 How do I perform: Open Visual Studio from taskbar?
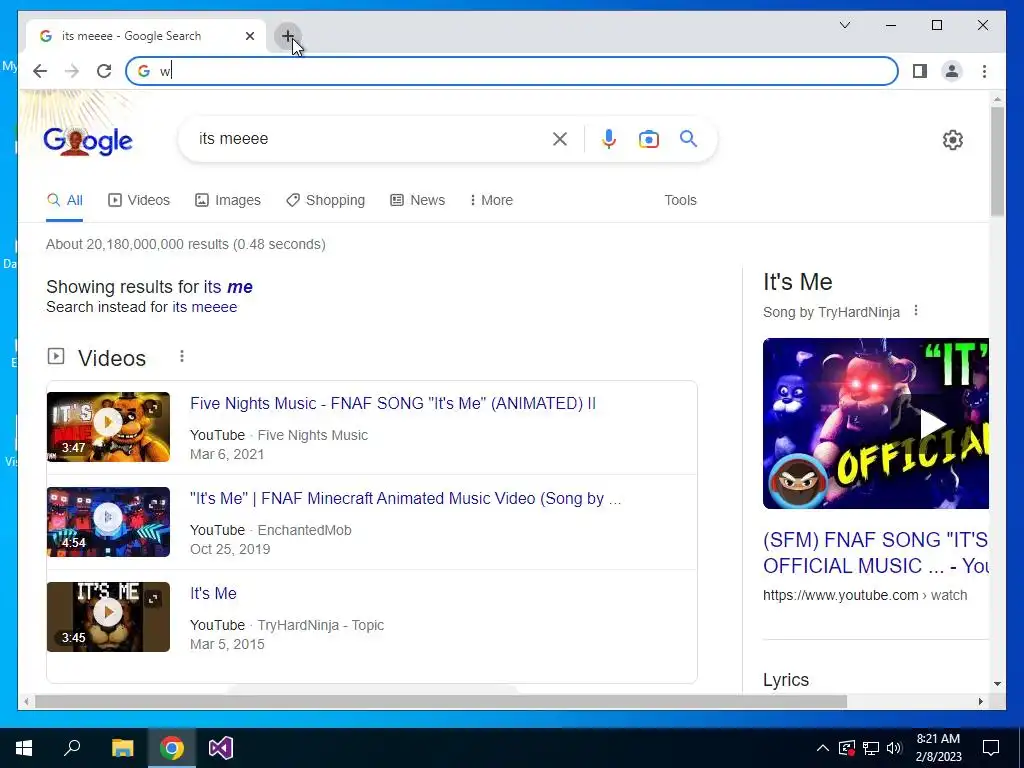click(x=221, y=748)
